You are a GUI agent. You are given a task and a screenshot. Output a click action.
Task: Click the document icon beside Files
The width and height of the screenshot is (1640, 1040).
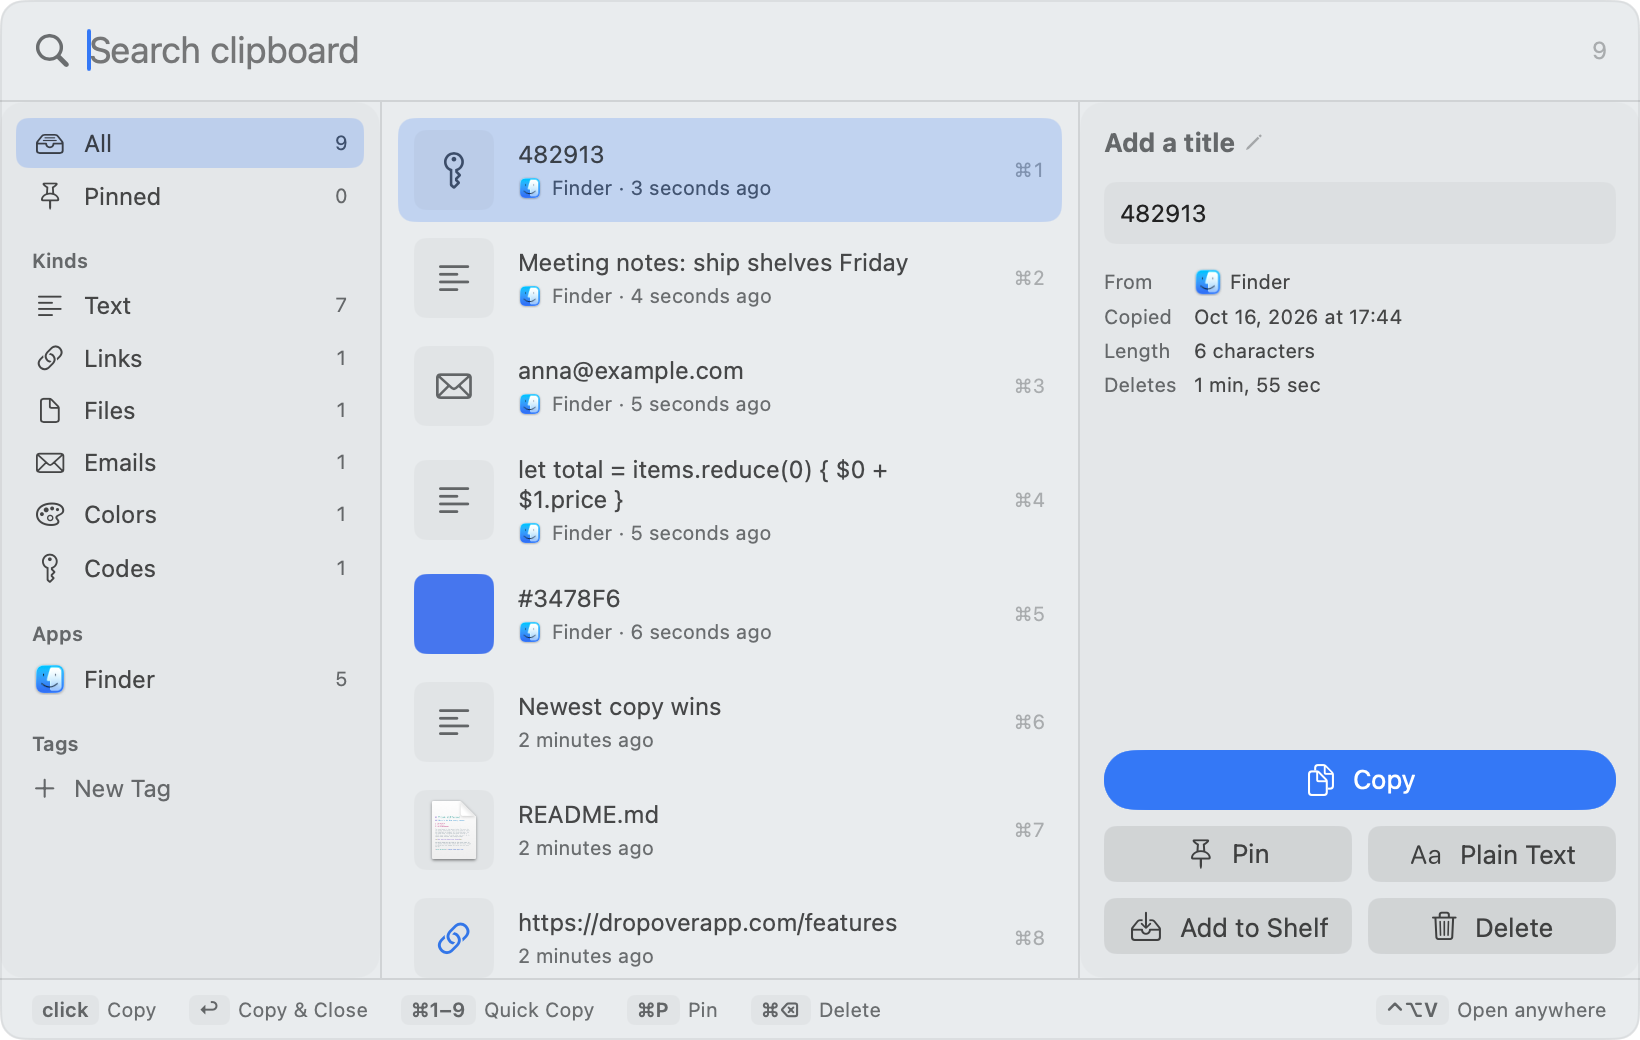[x=50, y=410]
